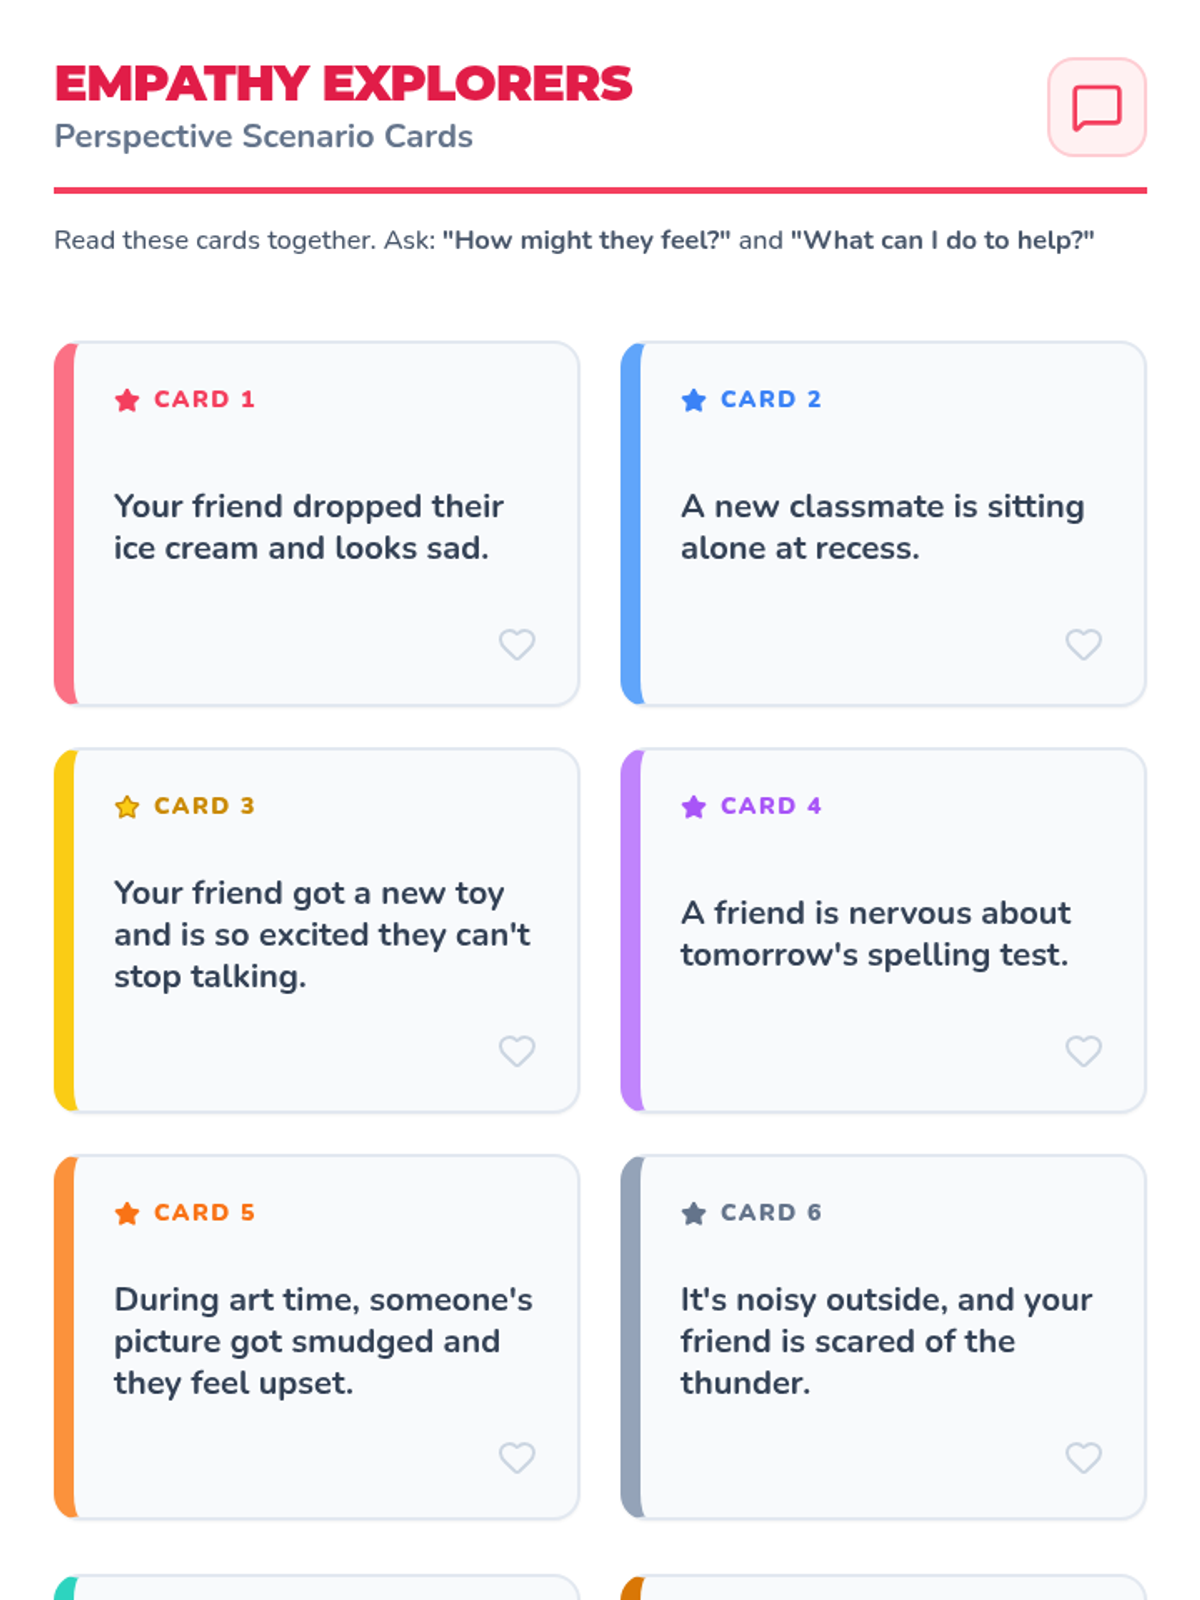Viewport: 1200px width, 1600px height.
Task: Click purple star beside Card 4
Action: pyautogui.click(x=693, y=806)
